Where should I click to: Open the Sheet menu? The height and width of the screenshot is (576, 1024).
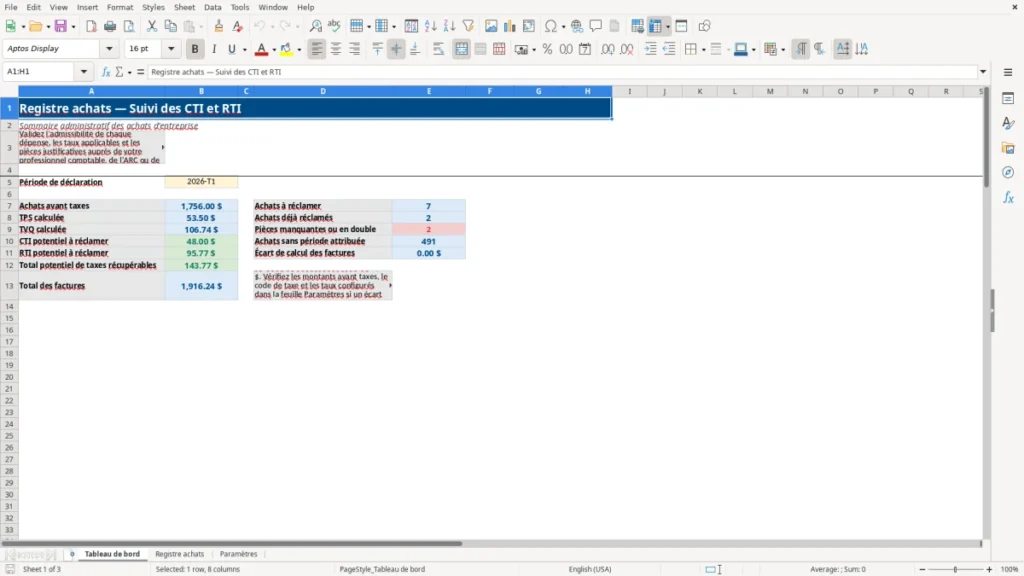tap(184, 7)
